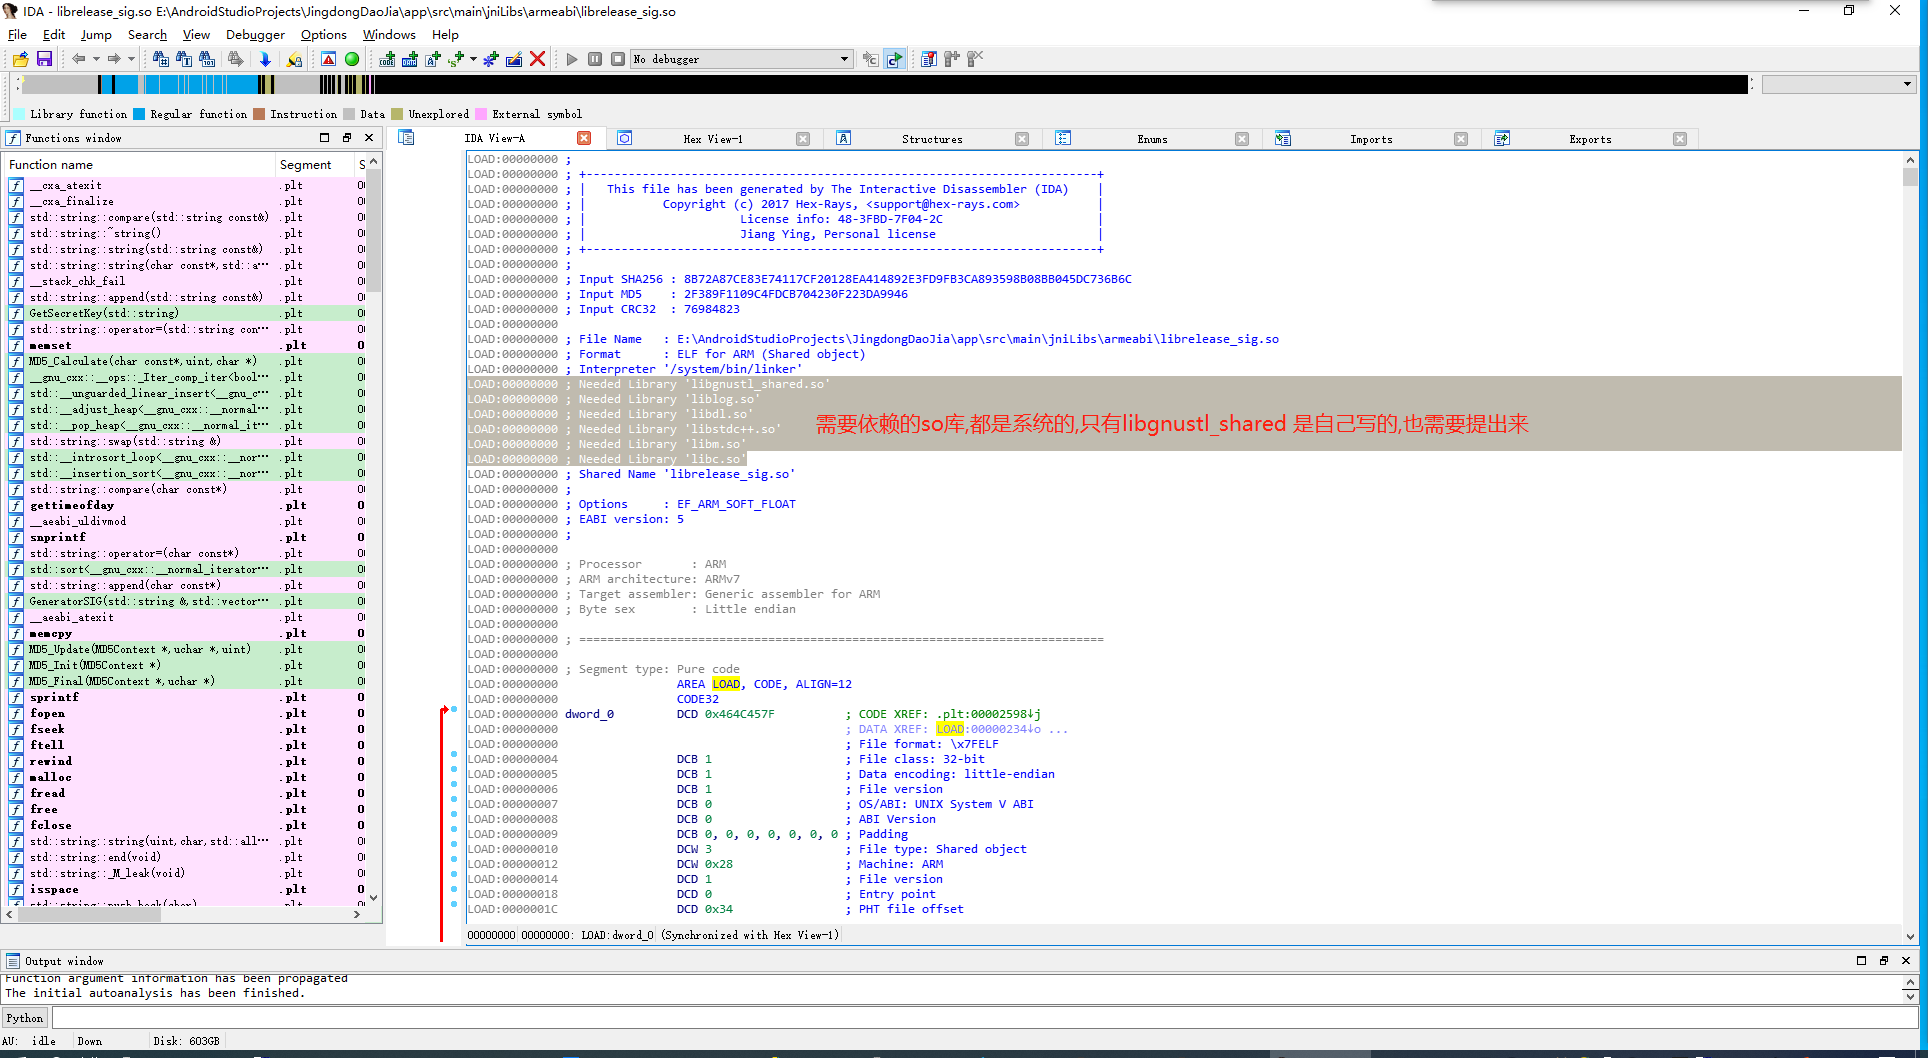Click the red X delete toolbar icon

(x=538, y=59)
